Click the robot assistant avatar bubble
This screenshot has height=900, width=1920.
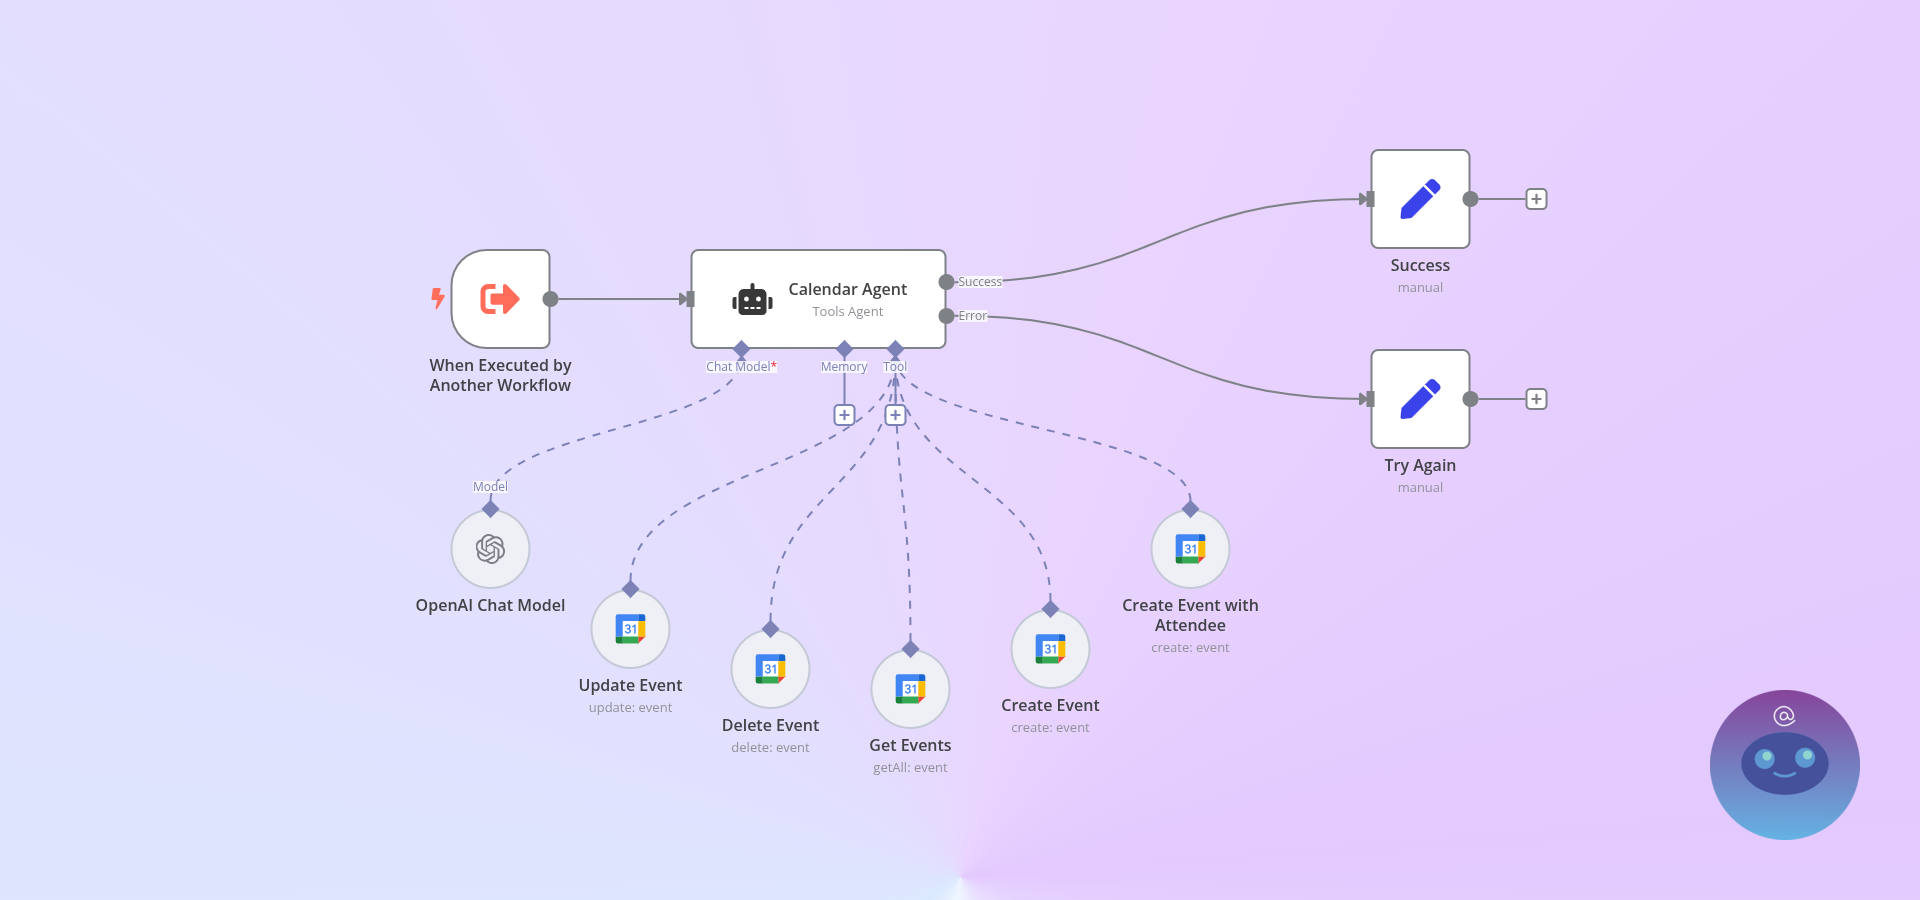1785,765
